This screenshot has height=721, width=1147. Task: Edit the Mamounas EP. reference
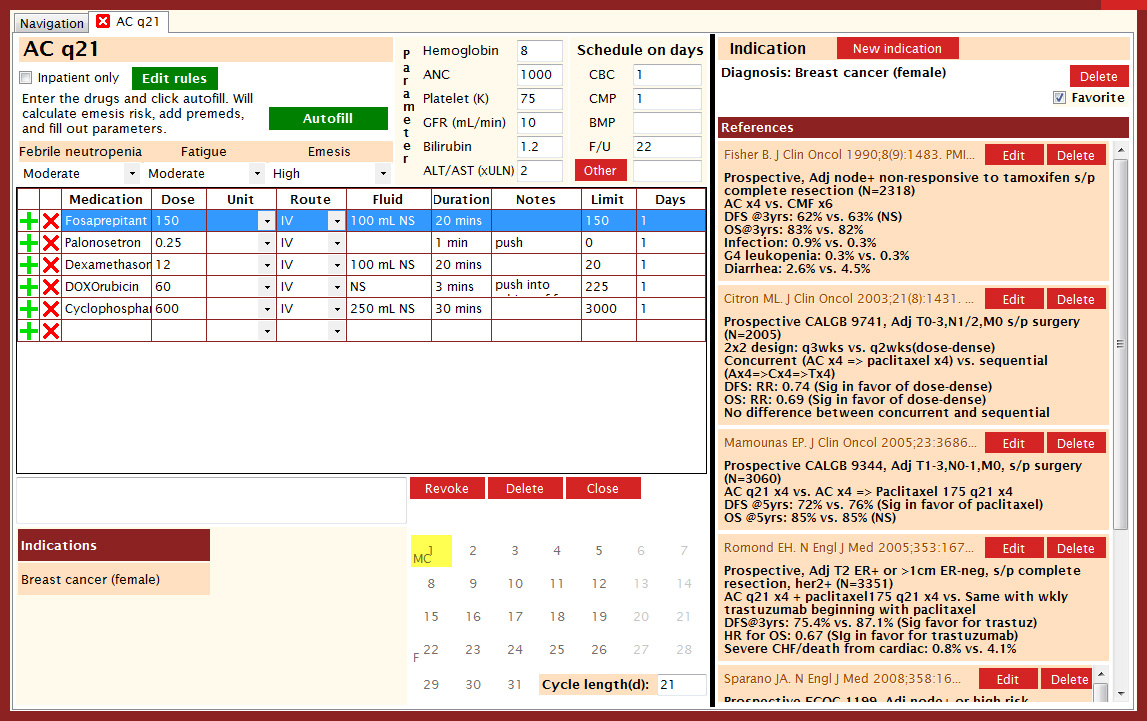point(1013,443)
